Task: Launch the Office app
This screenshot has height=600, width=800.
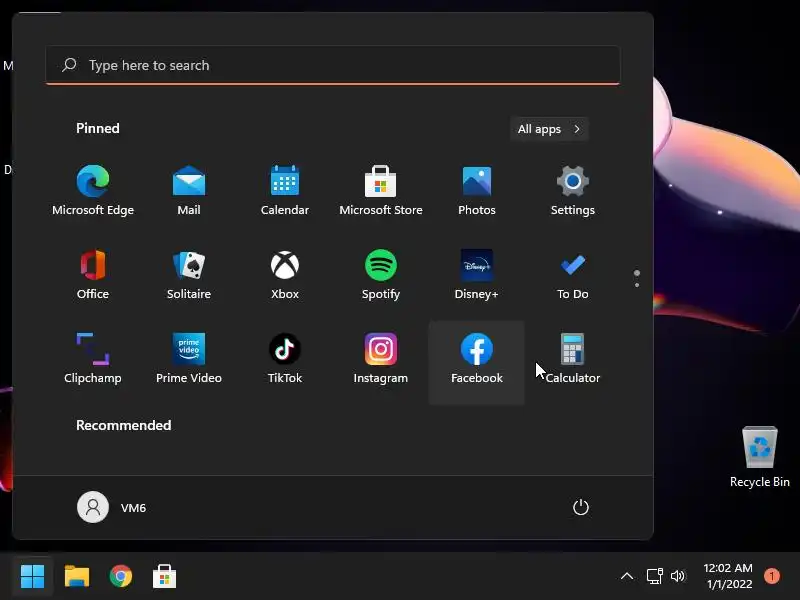Action: point(93,275)
